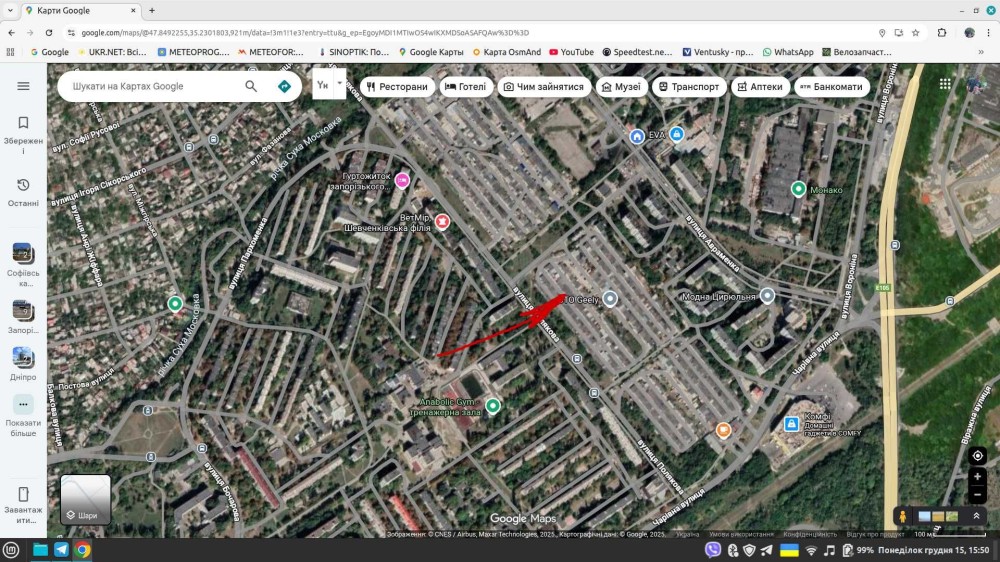Image resolution: width=1000 pixels, height=562 pixels.
Task: Open the recent places history
Action: 23,192
